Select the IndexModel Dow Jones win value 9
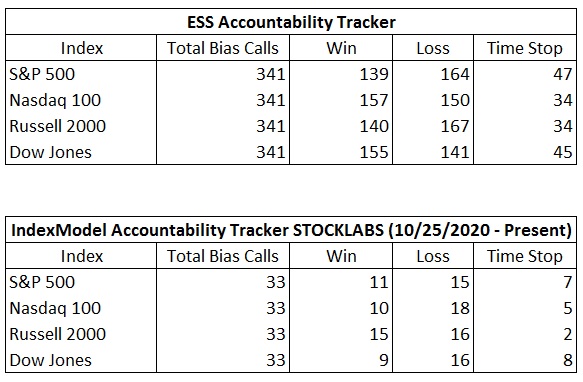 383,360
